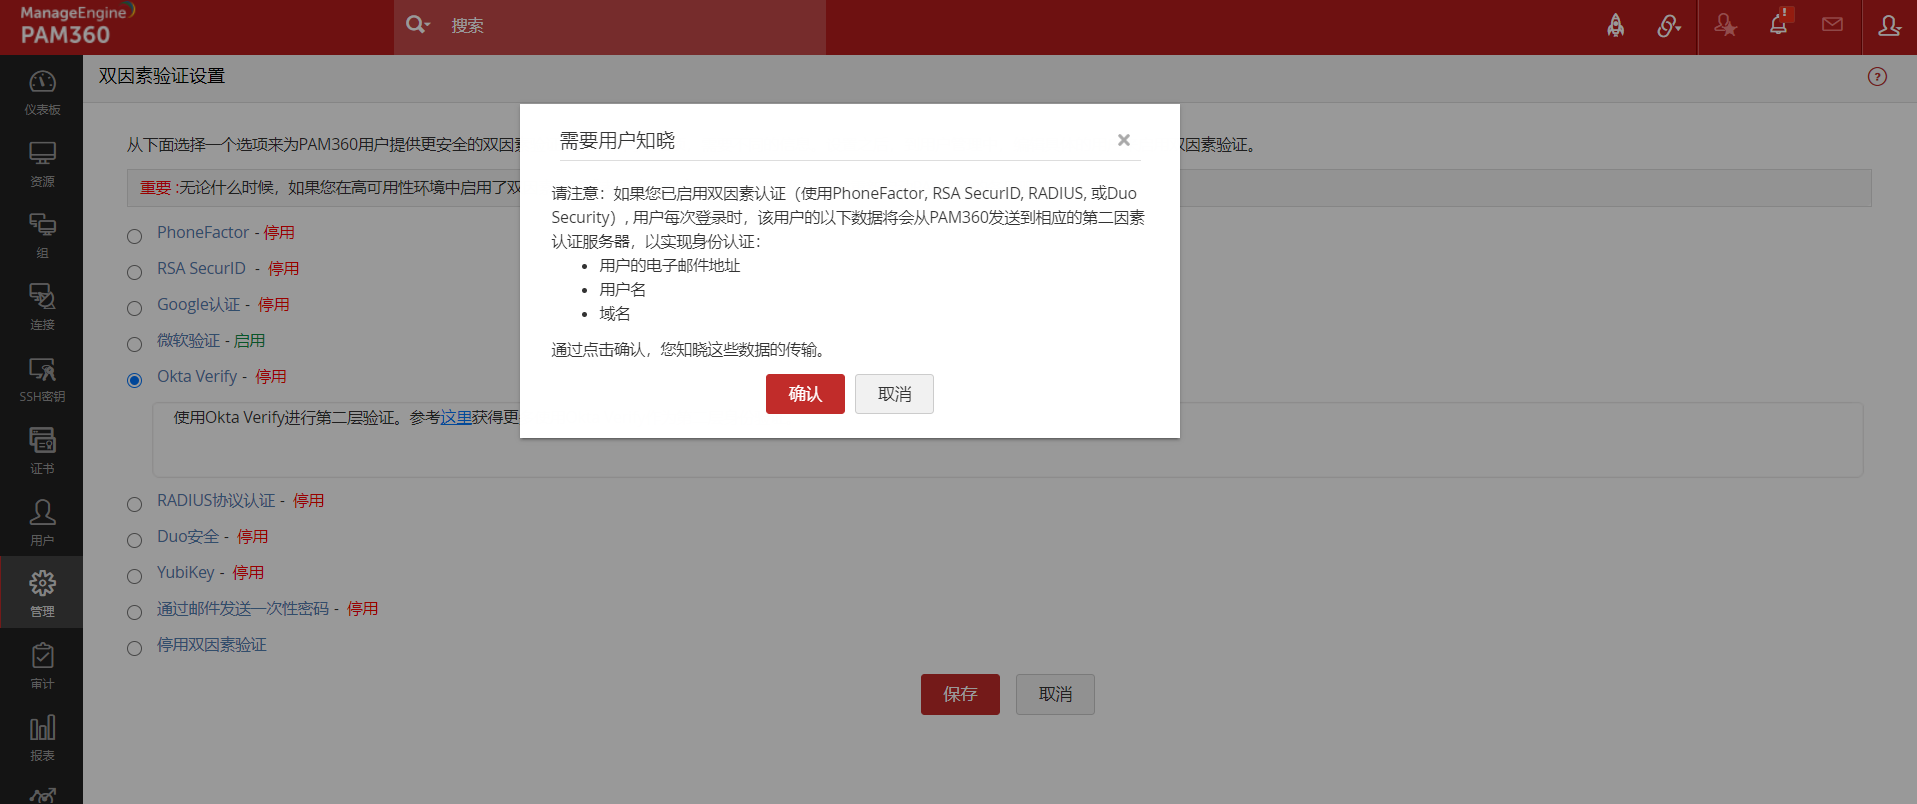The image size is (1917, 804).
Task: Close the 需要用户知晓 dialog with X
Action: click(1124, 140)
